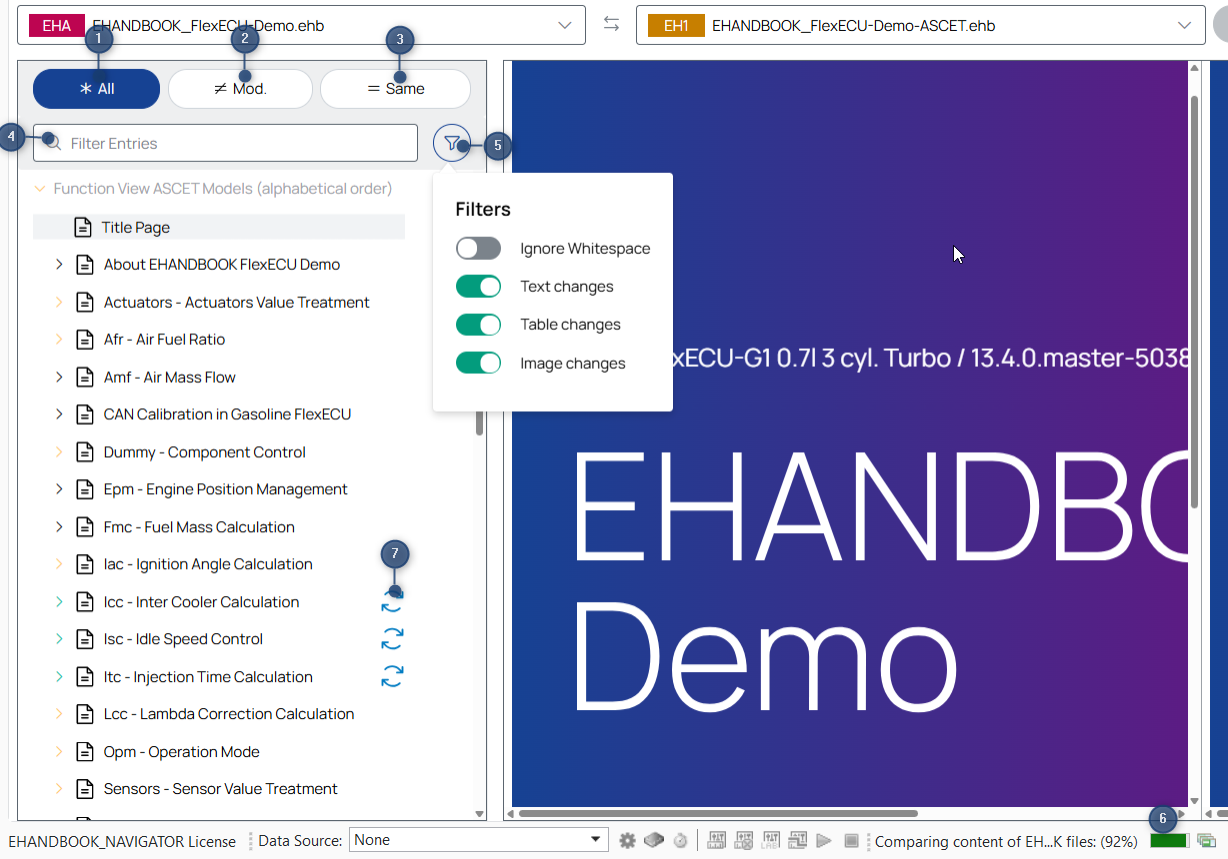Open the EH1 file dropdown

[1184, 26]
